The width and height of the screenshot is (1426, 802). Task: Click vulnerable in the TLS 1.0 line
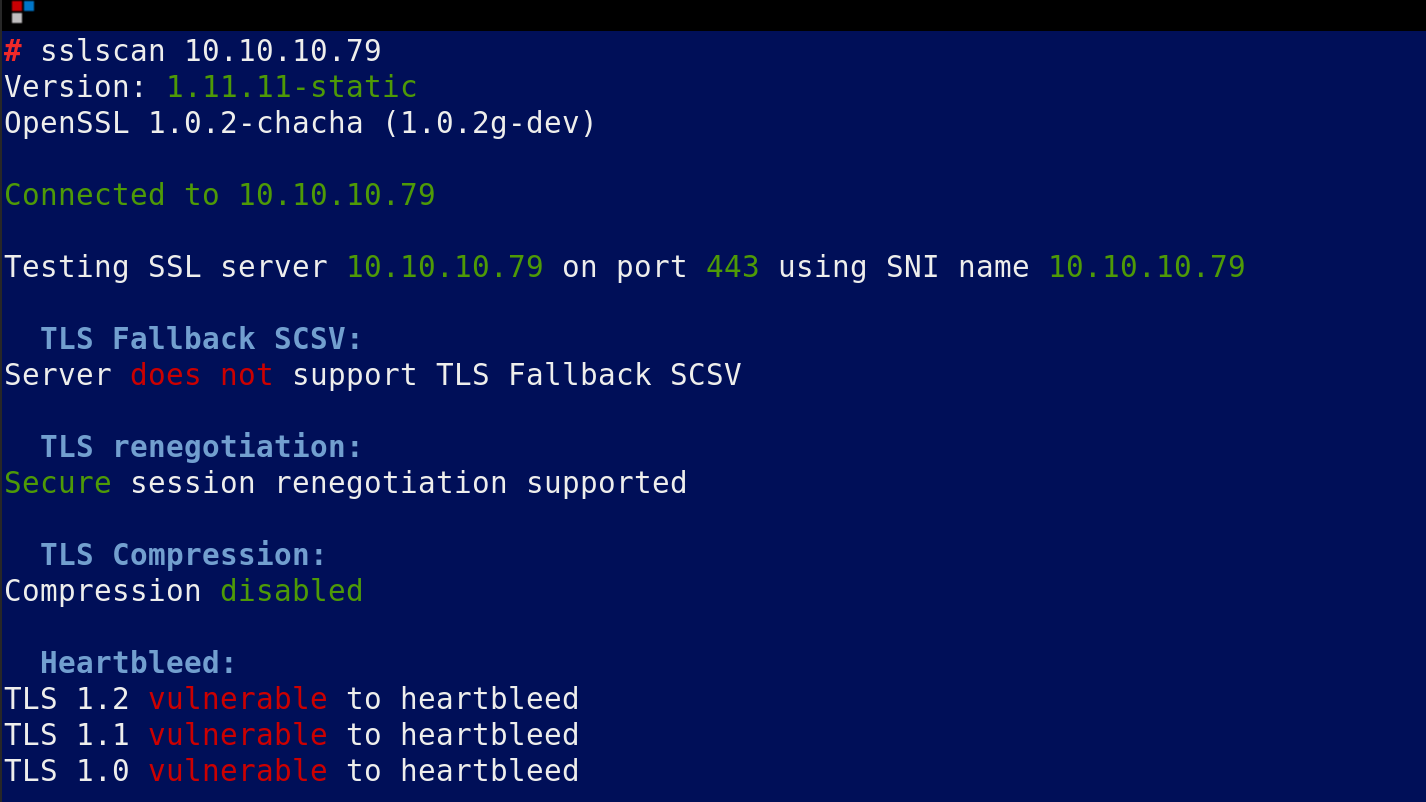[x=238, y=771]
